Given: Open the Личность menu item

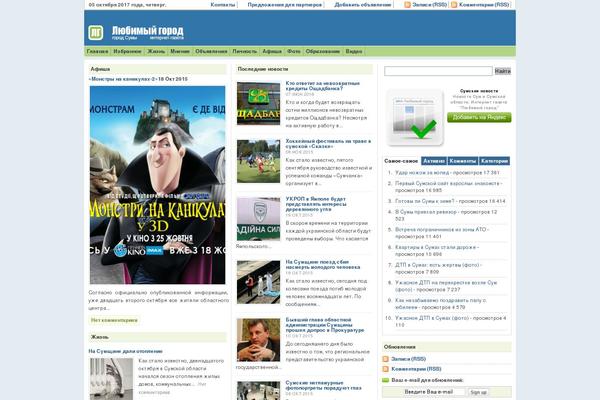Looking at the screenshot, I should (245, 51).
